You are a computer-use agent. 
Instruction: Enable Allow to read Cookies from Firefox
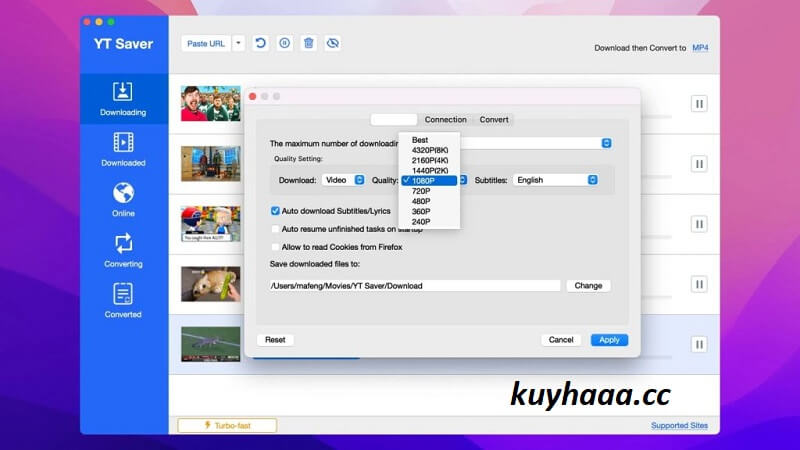[x=275, y=247]
